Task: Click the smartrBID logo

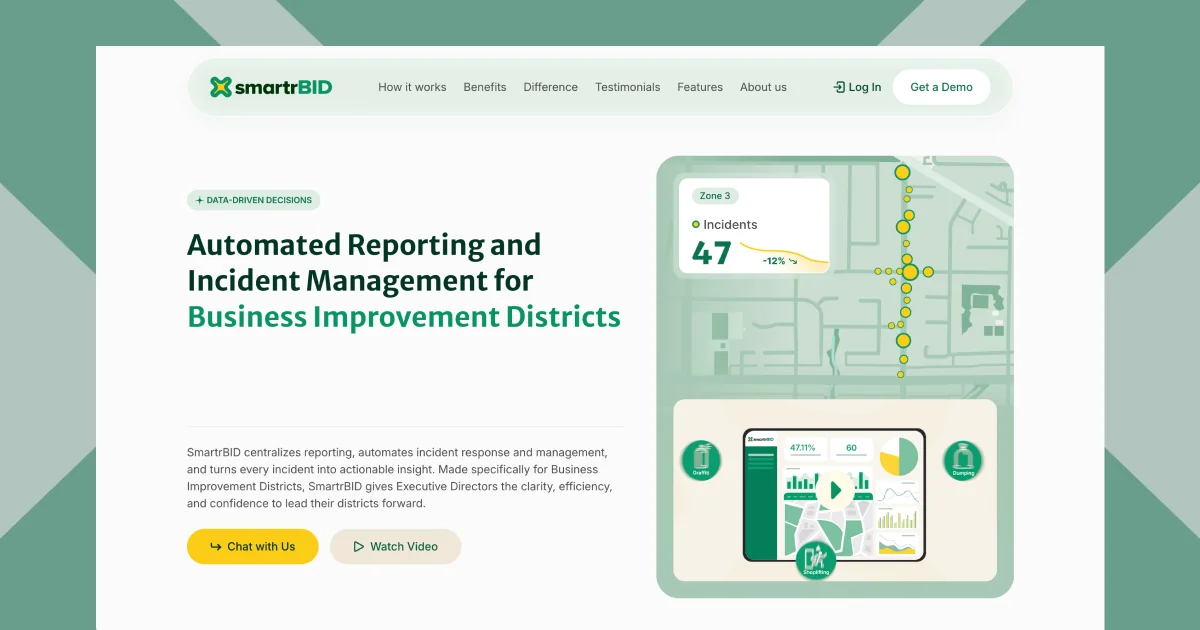Action: (x=271, y=87)
